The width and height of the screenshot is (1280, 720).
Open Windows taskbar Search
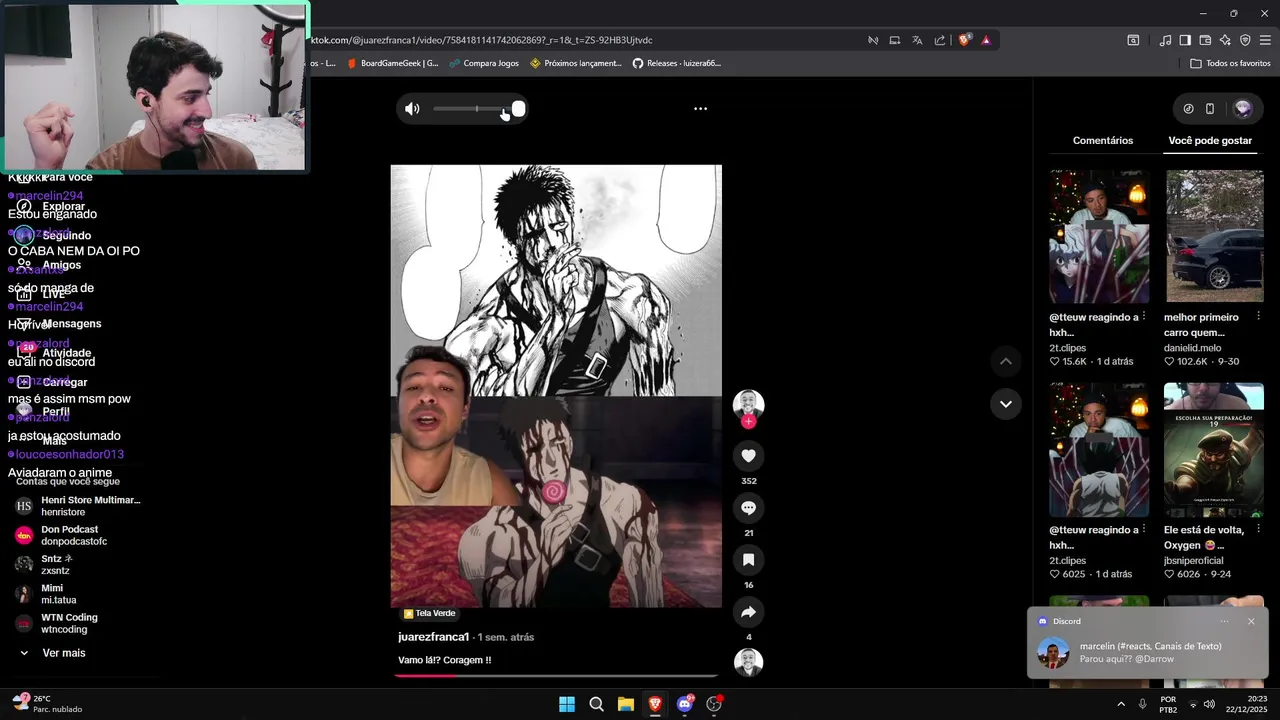point(596,704)
